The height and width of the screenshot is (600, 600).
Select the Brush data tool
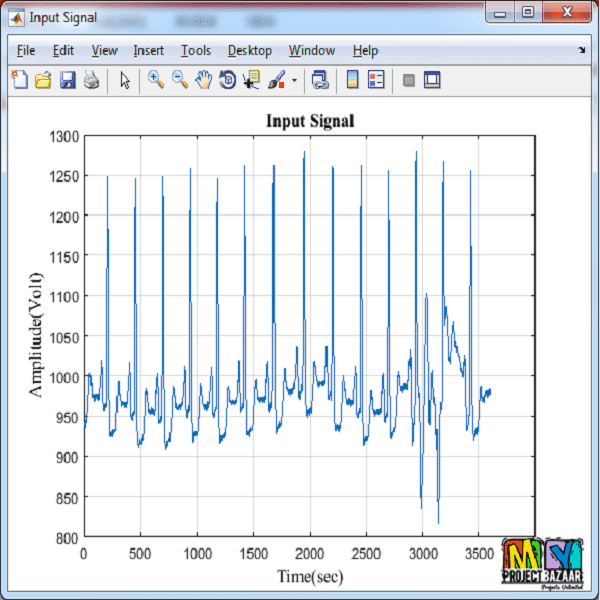(277, 80)
